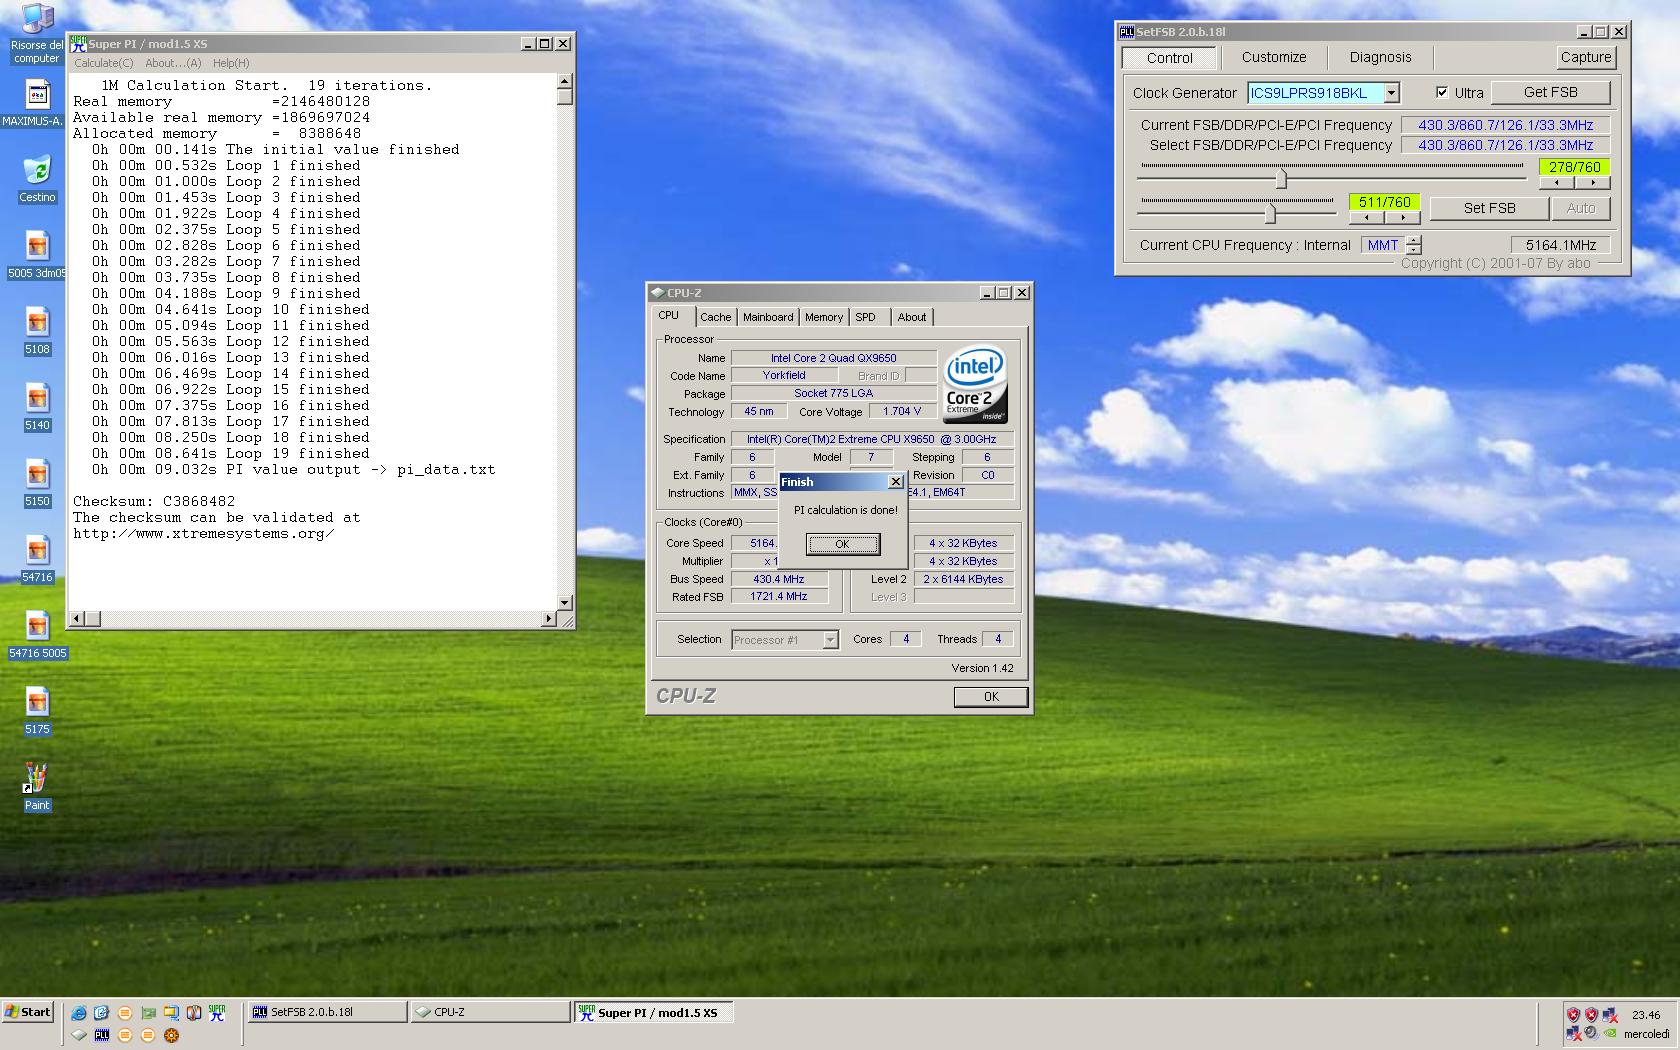The width and height of the screenshot is (1680, 1050).
Task: Open the Cestino recycle bin icon
Action: pos(37,180)
